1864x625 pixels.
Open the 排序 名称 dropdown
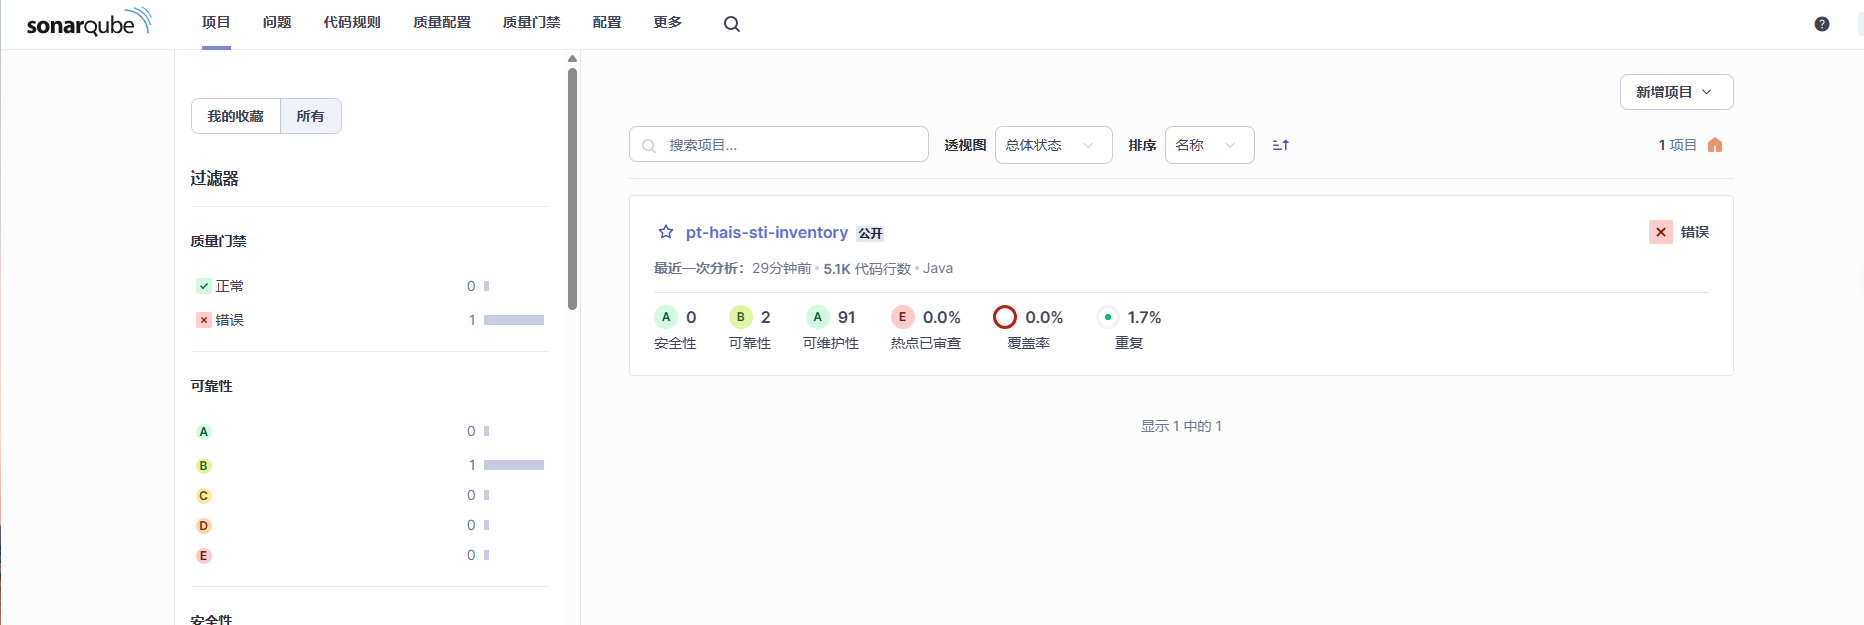1209,145
